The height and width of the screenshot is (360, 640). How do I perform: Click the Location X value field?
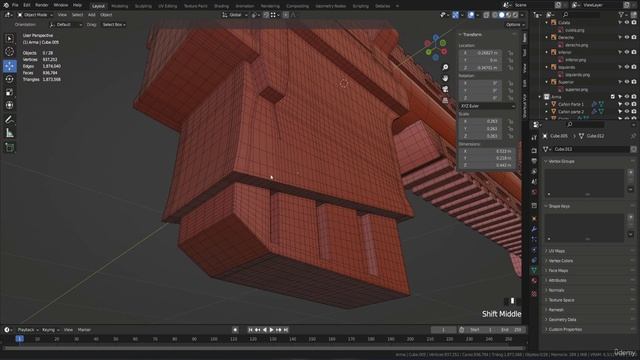point(480,53)
